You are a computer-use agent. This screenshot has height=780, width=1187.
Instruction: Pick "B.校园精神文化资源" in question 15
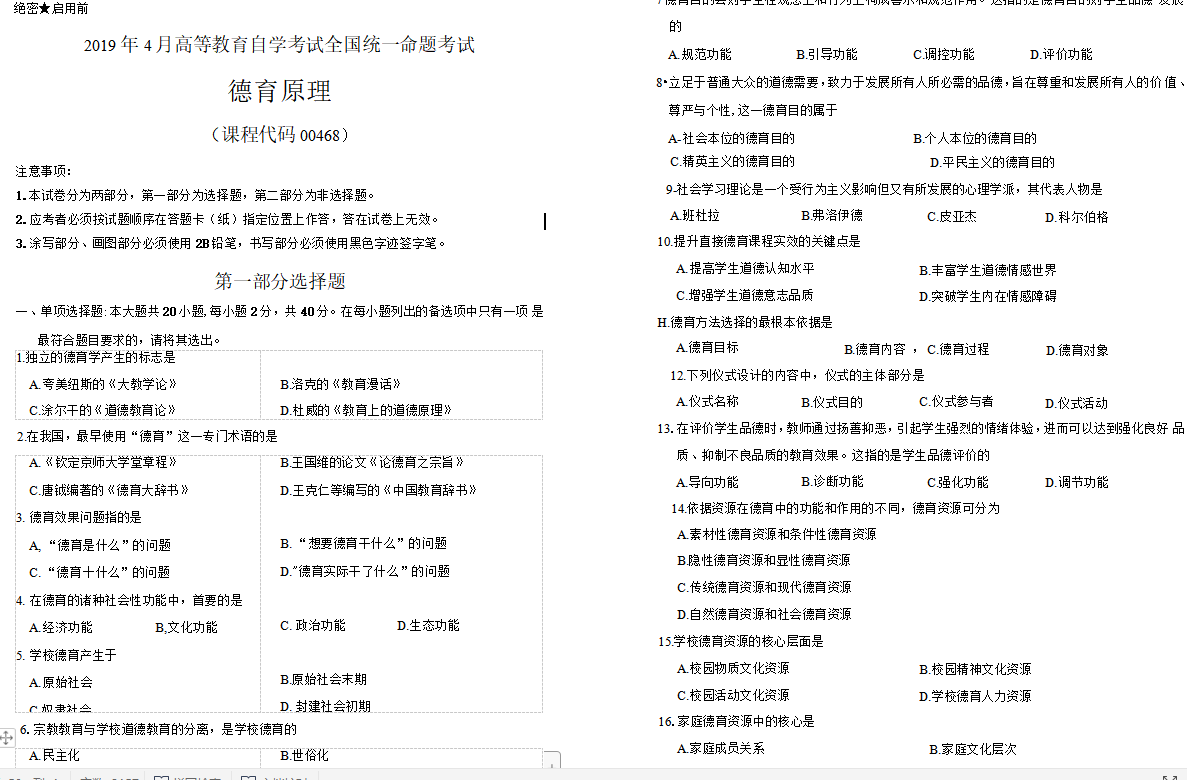975,669
